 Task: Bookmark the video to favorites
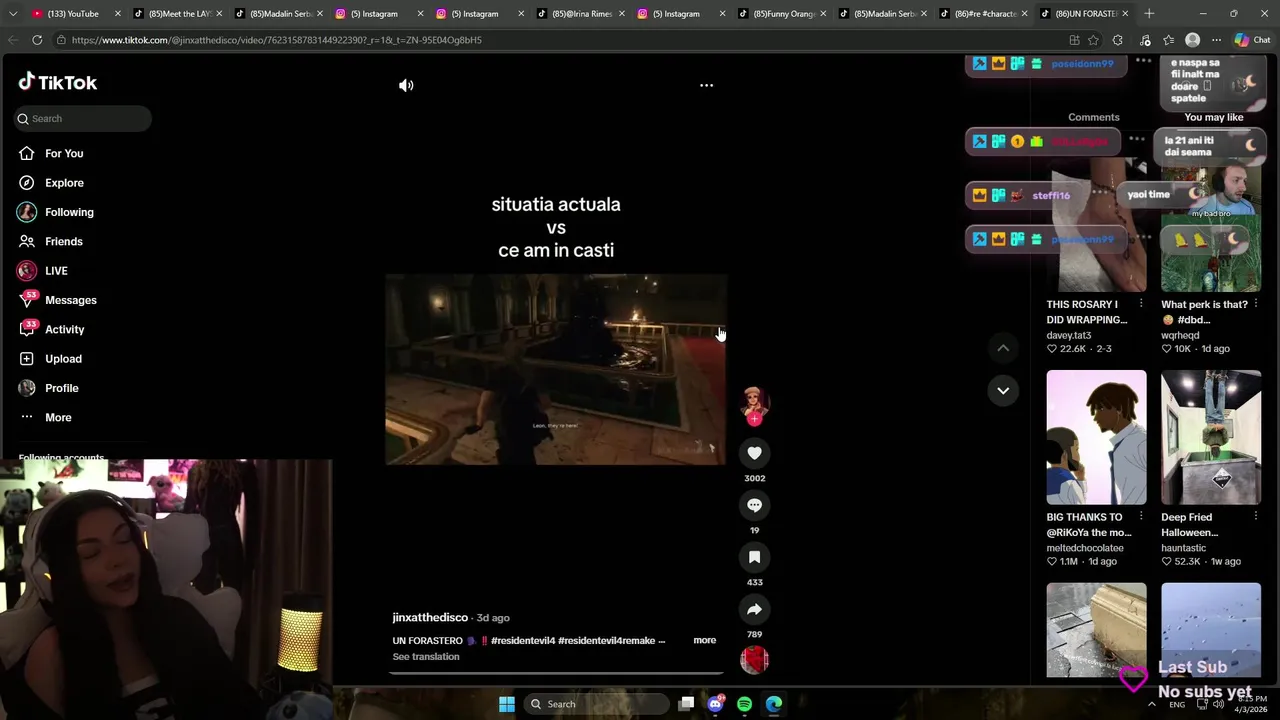[754, 557]
